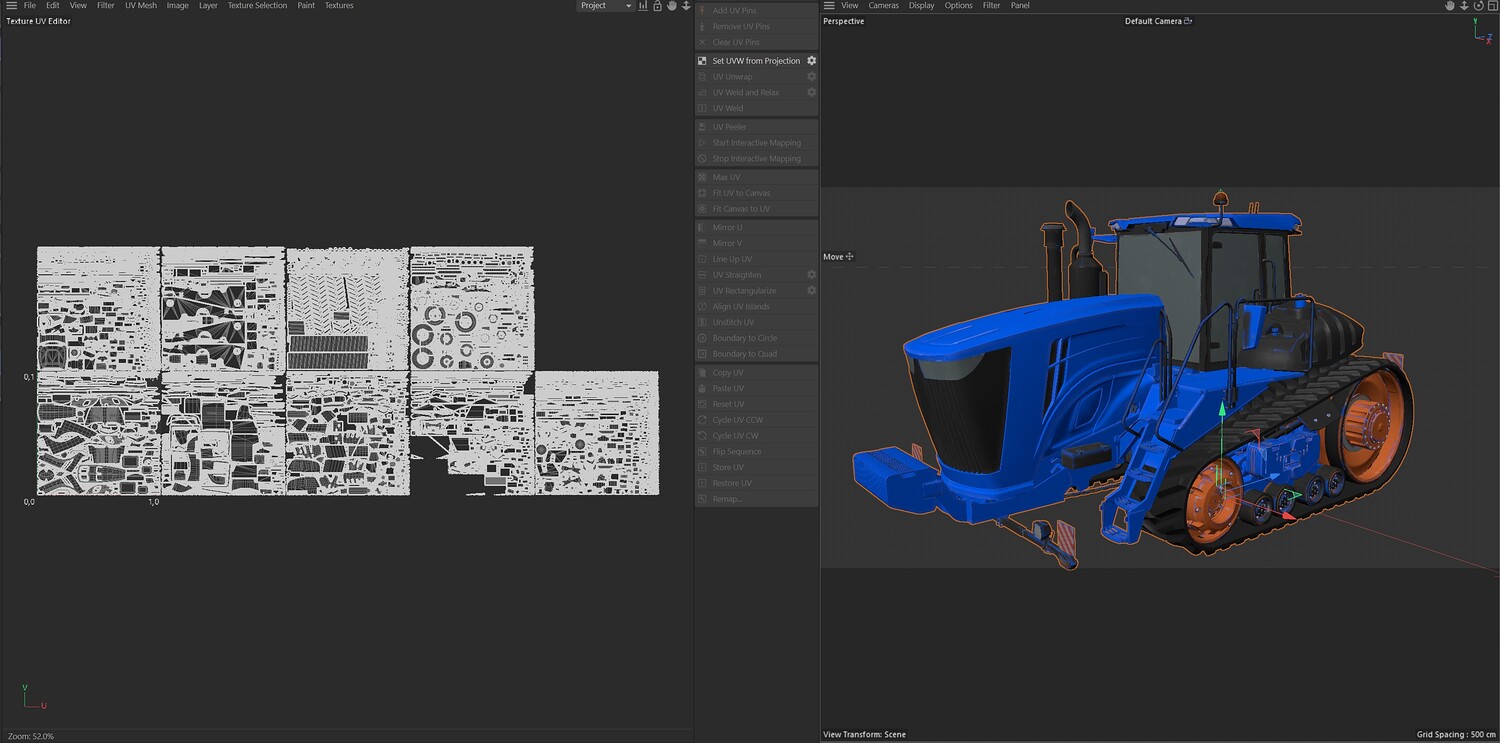Click the zoom arrows icon in UV editor
This screenshot has height=743, width=1500.
(x=686, y=6)
